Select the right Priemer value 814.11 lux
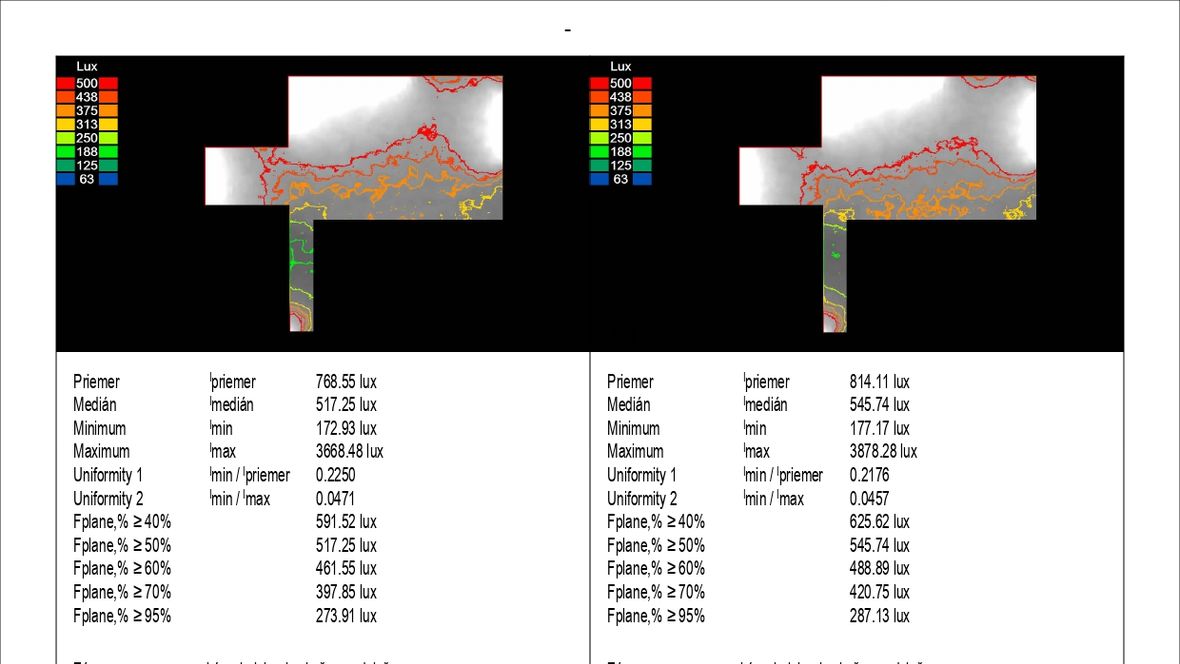Screen dimensions: 1180x664 [880, 382]
